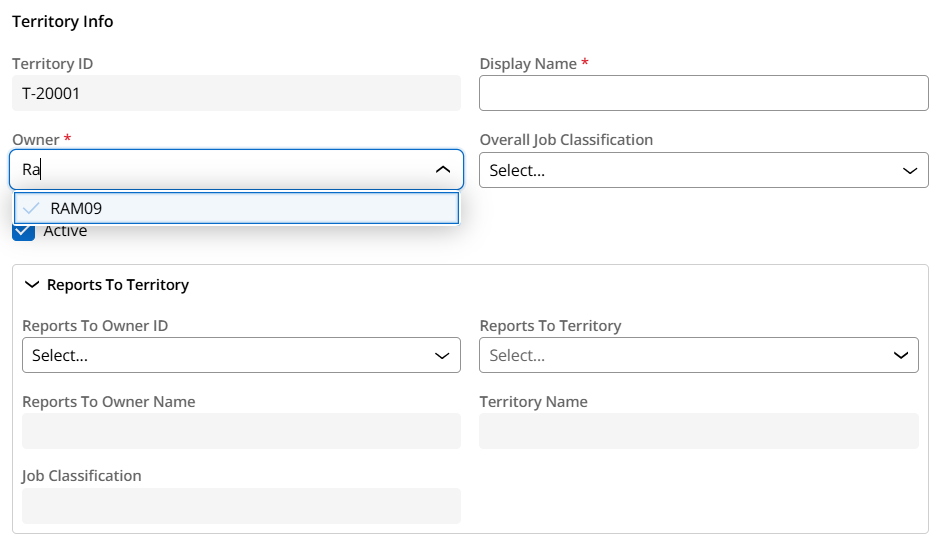Click the Active checkbox label text
The image size is (943, 548).
point(65,232)
